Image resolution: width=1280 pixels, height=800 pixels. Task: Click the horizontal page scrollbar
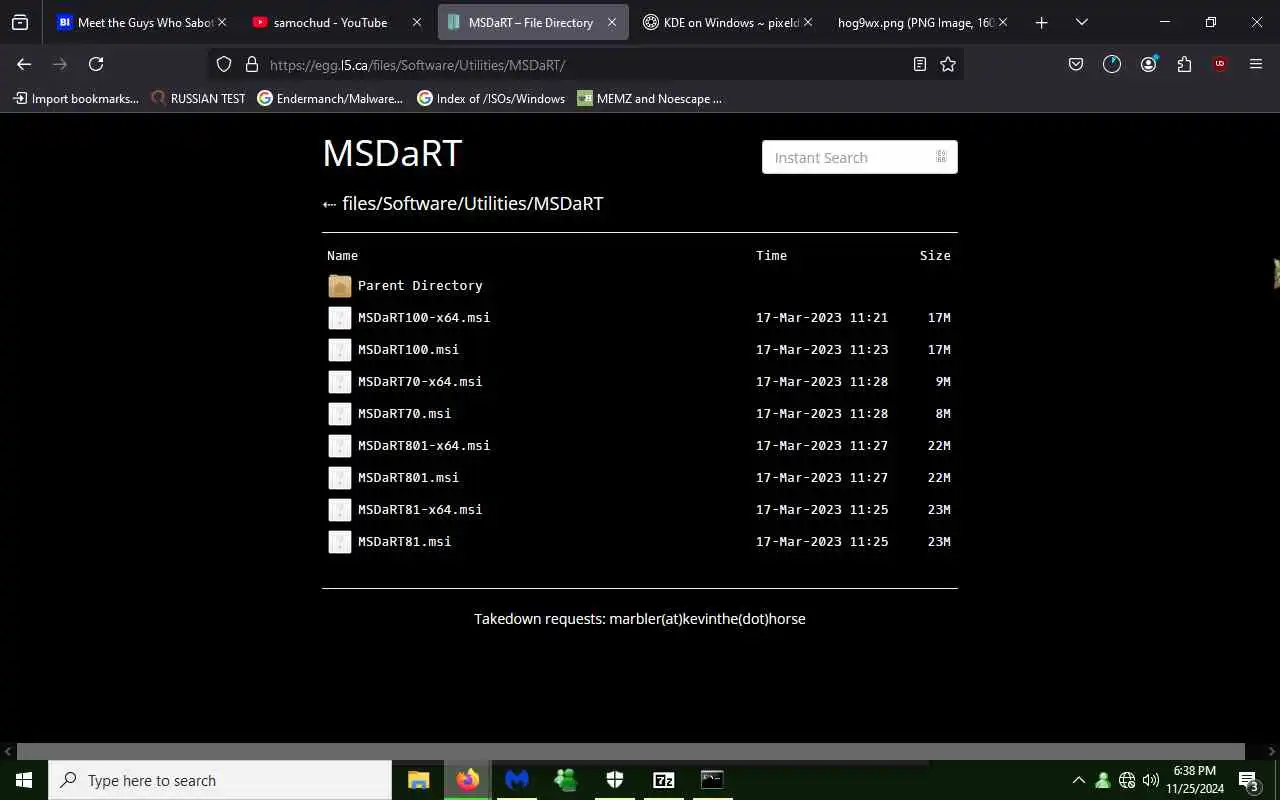pos(631,751)
